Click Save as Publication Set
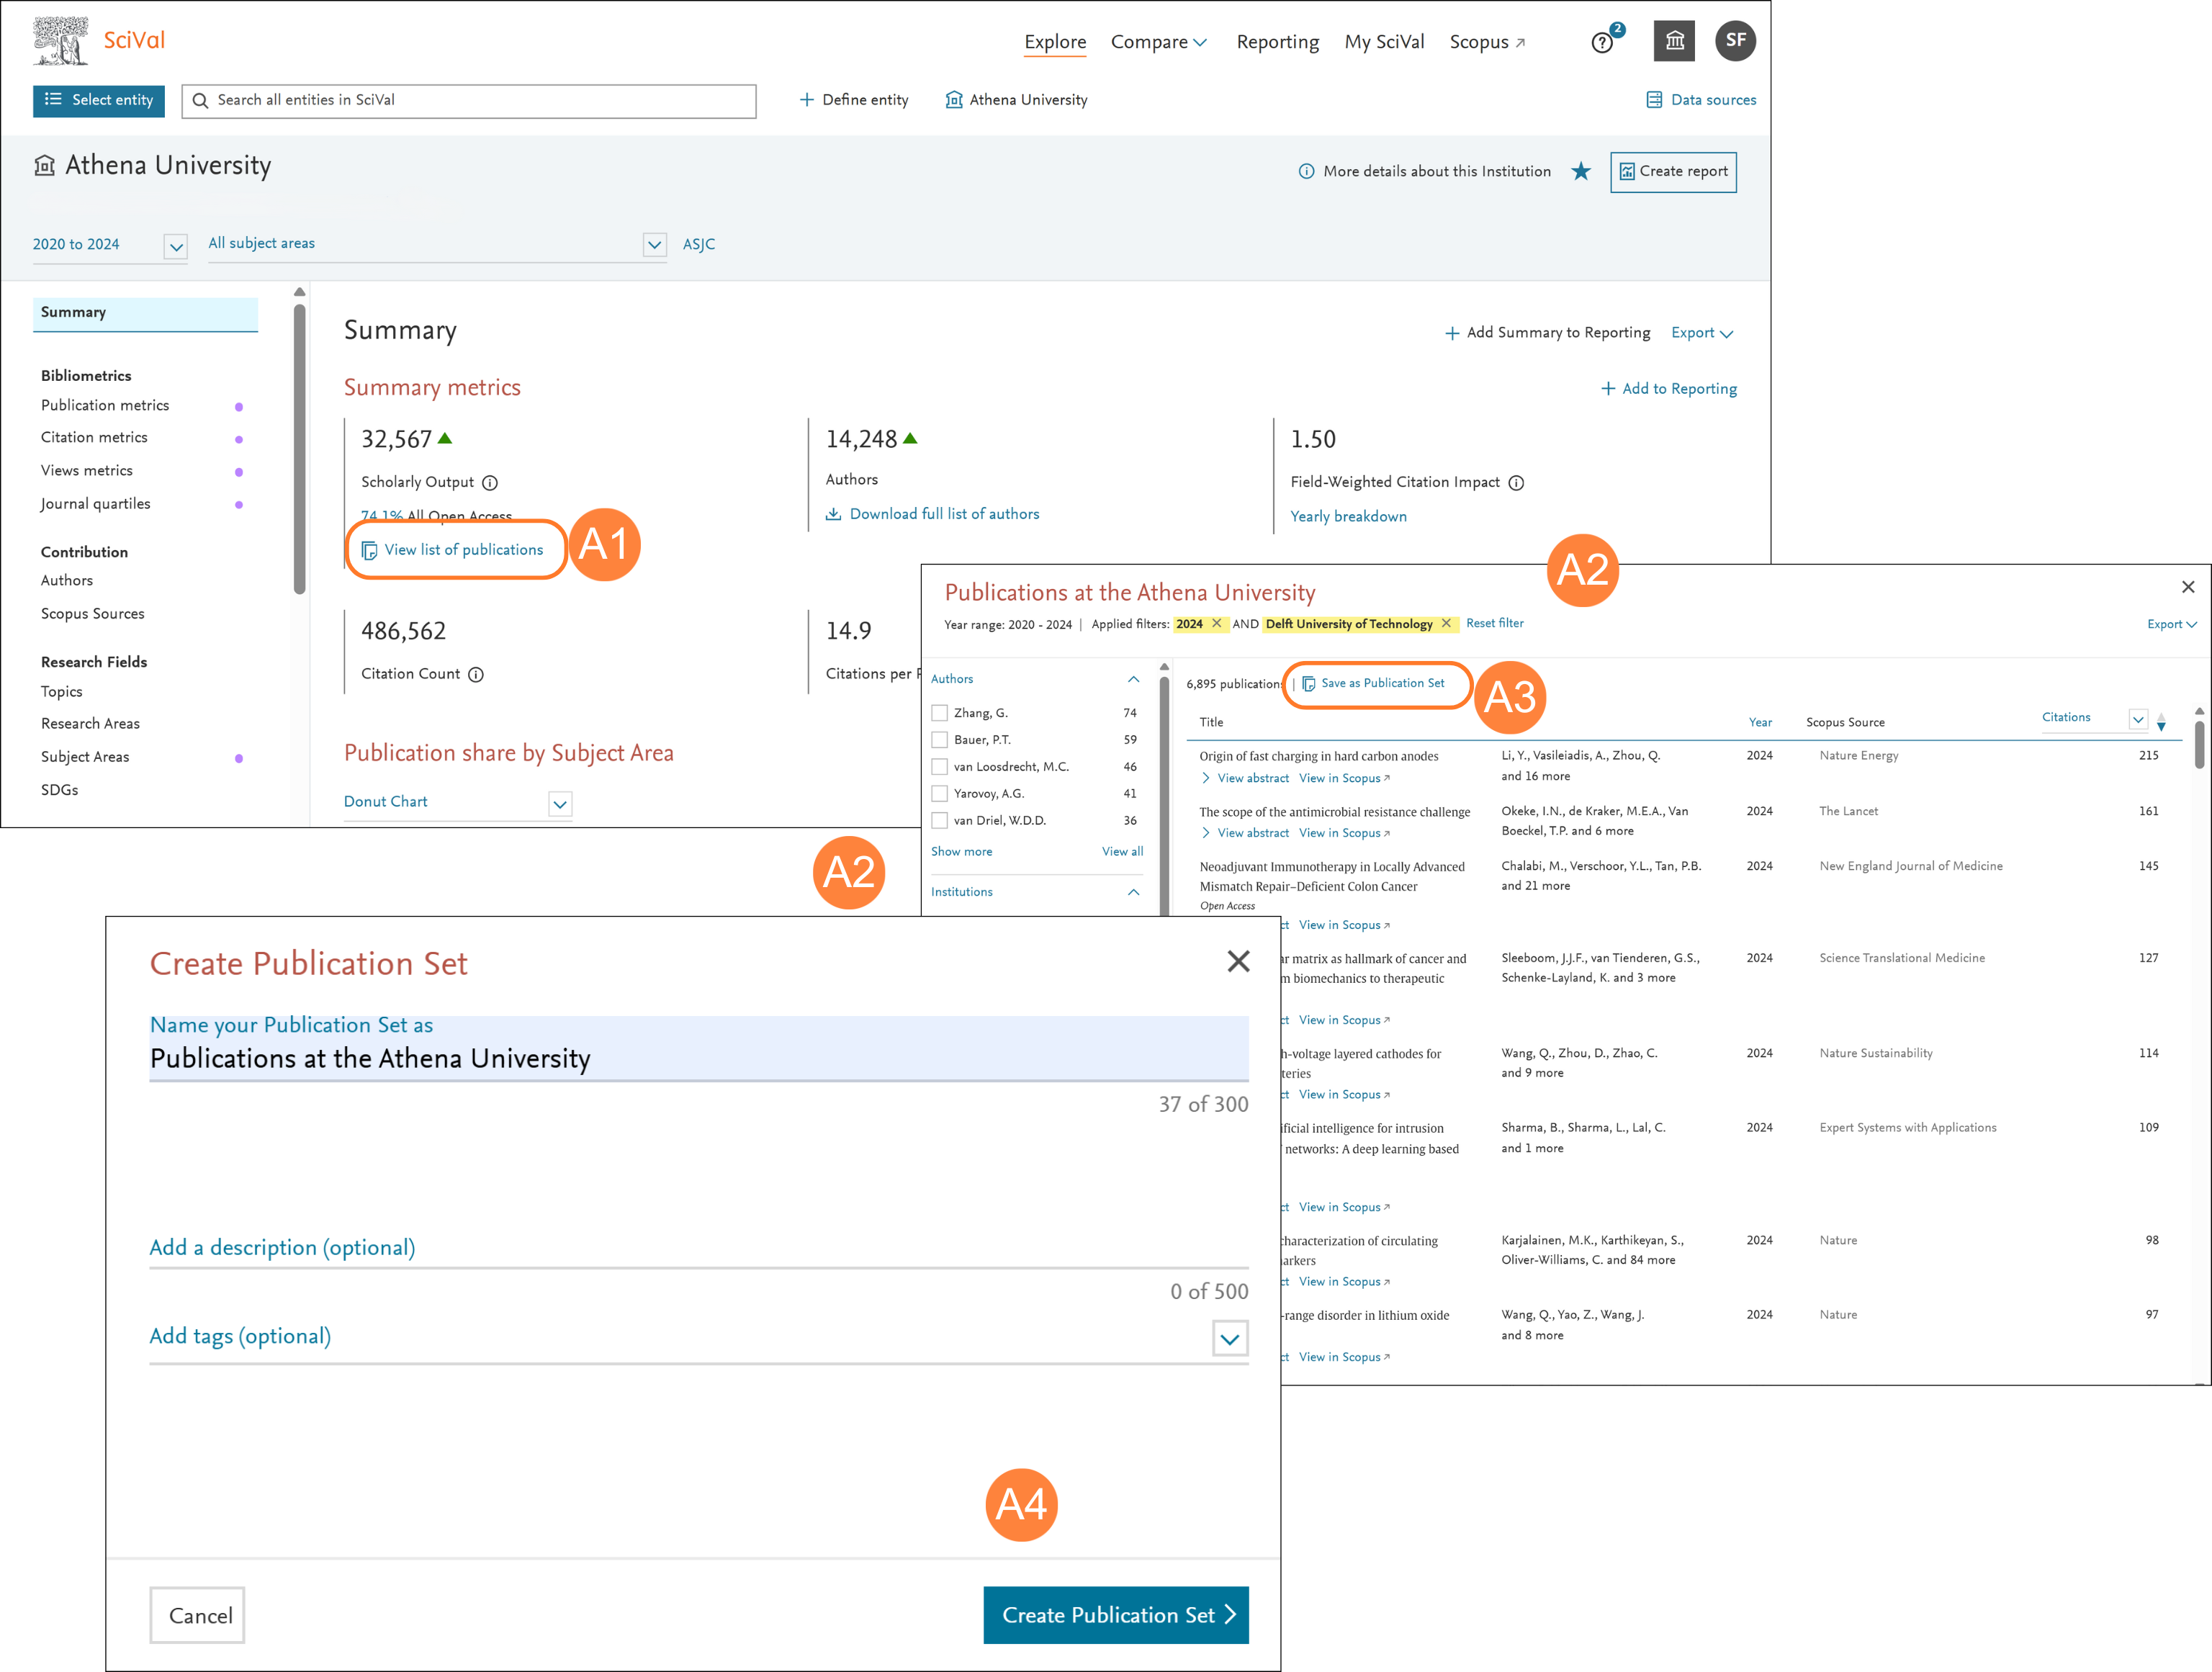This screenshot has width=2212, height=1672. [x=1374, y=684]
